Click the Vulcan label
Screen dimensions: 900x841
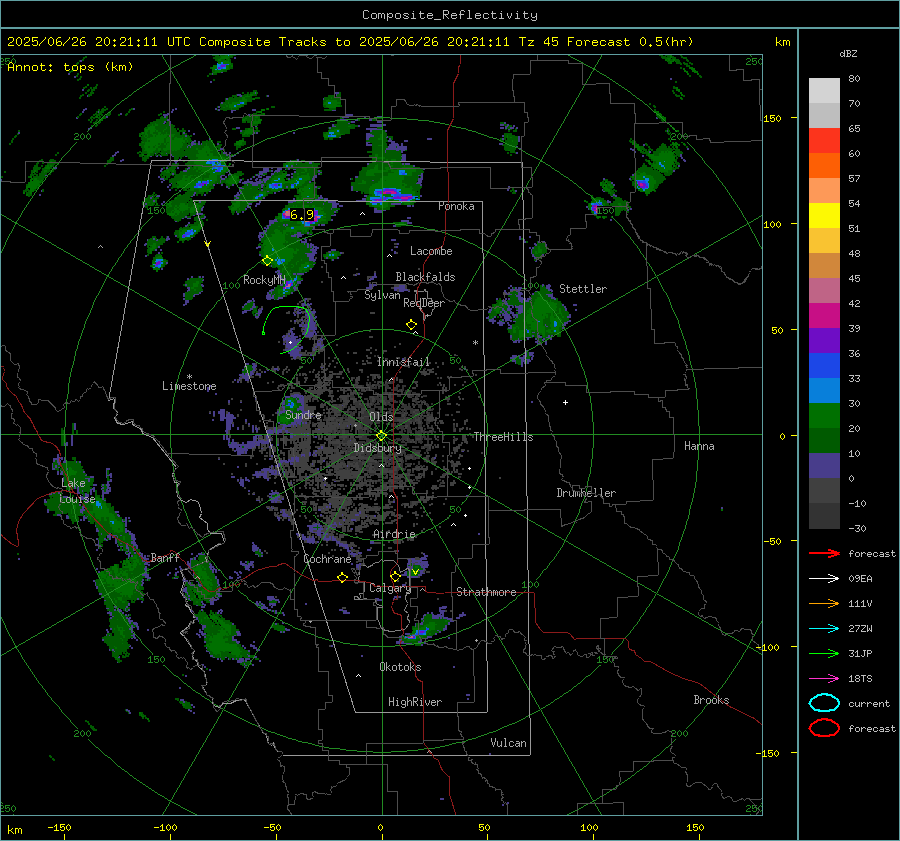[x=508, y=743]
